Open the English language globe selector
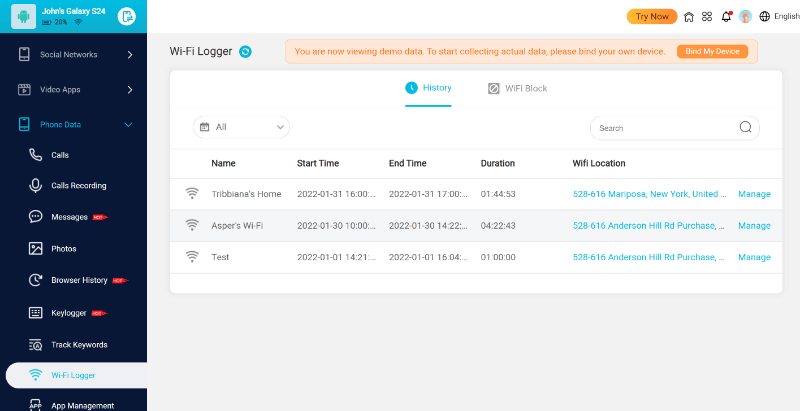Image resolution: width=800 pixels, height=411 pixels. click(x=779, y=17)
